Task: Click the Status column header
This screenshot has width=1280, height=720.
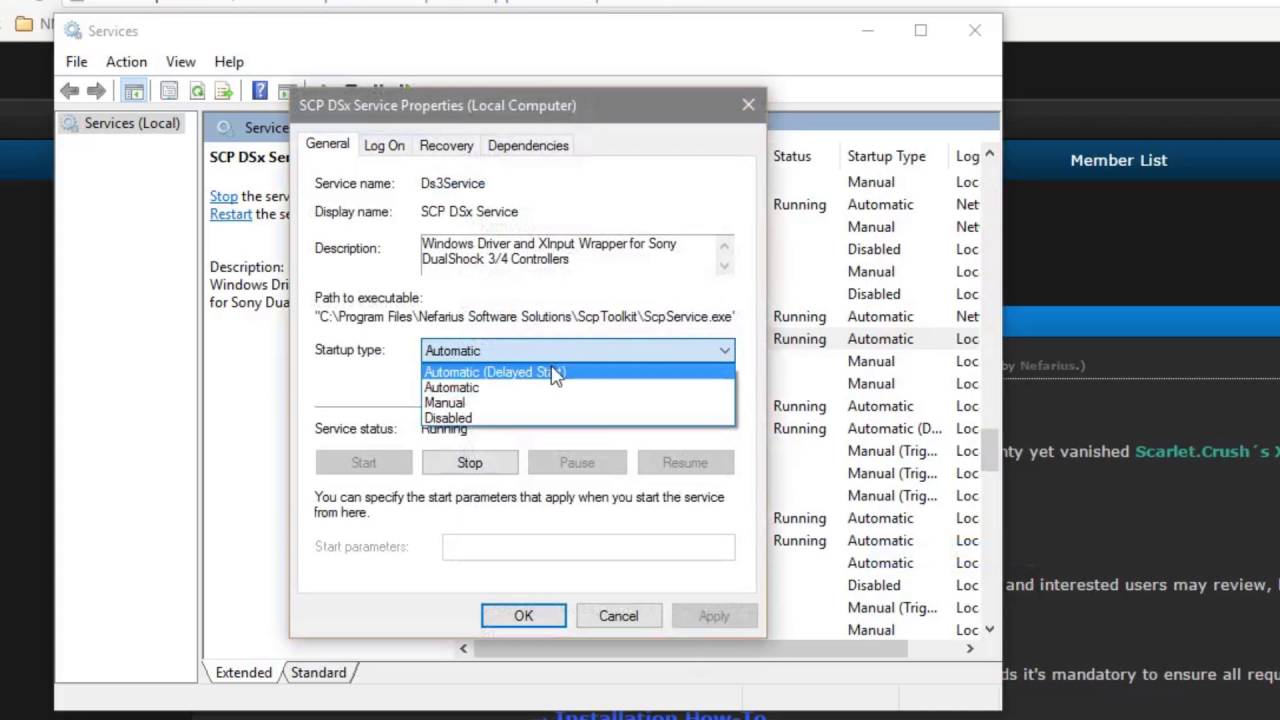Action: pos(792,156)
